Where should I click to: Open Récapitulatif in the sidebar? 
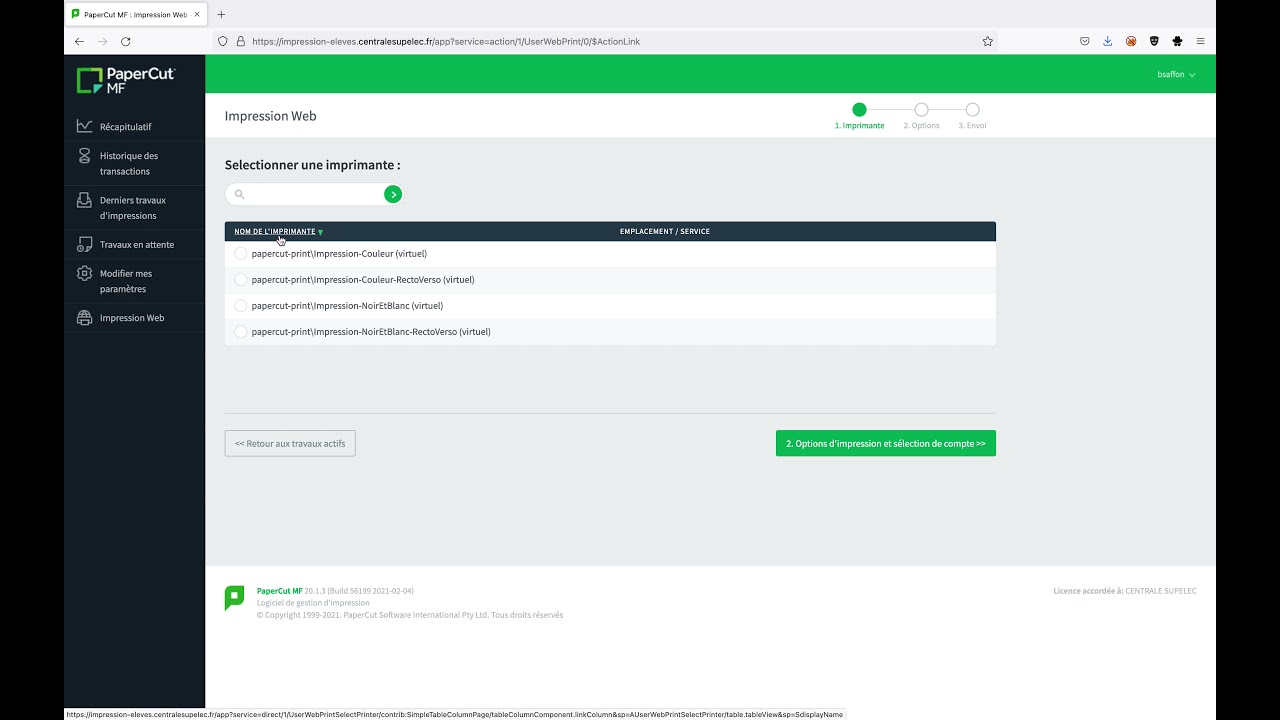coord(134,127)
